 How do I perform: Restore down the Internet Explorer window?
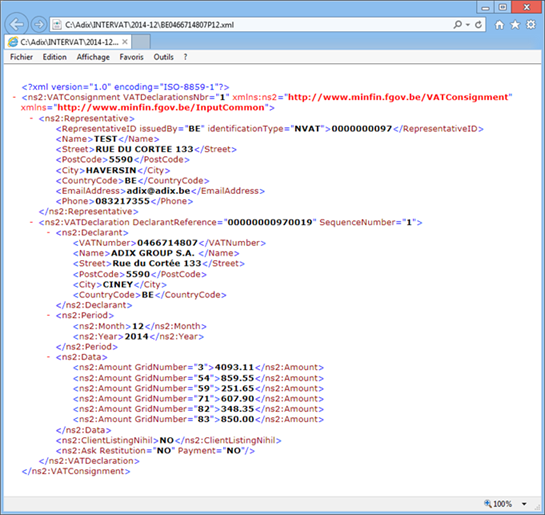click(503, 7)
